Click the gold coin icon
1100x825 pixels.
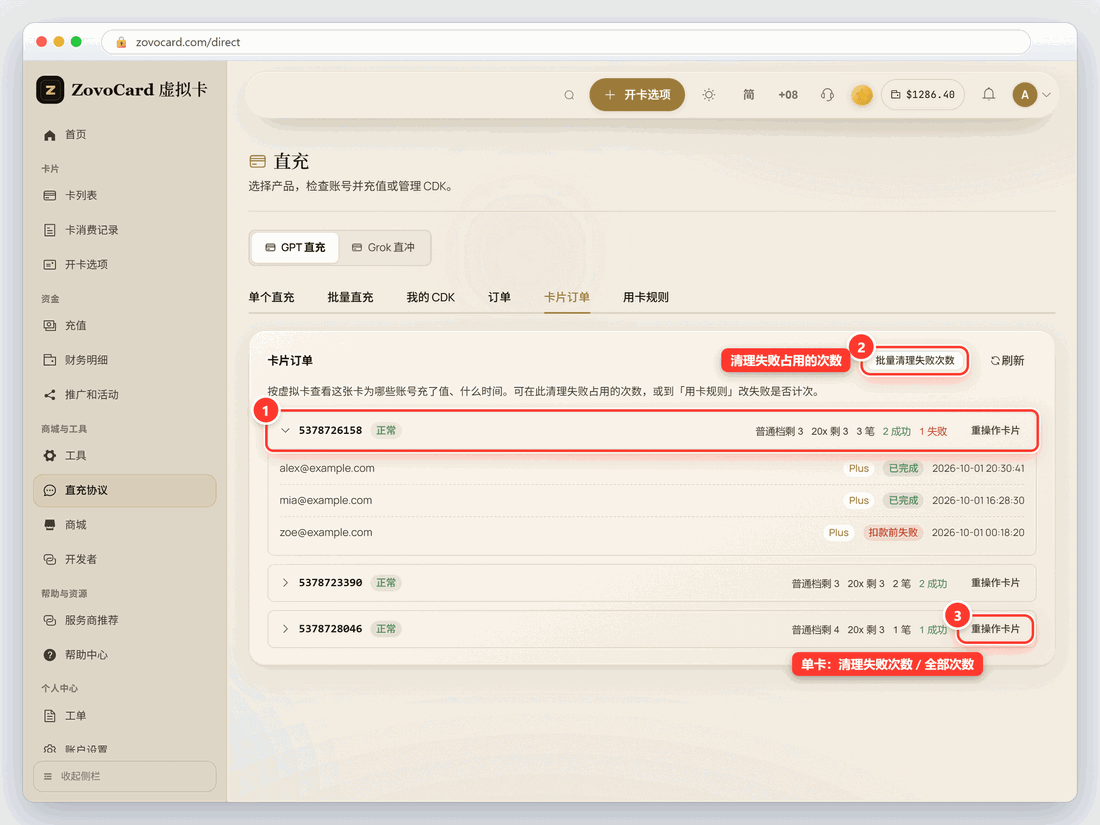(861, 95)
